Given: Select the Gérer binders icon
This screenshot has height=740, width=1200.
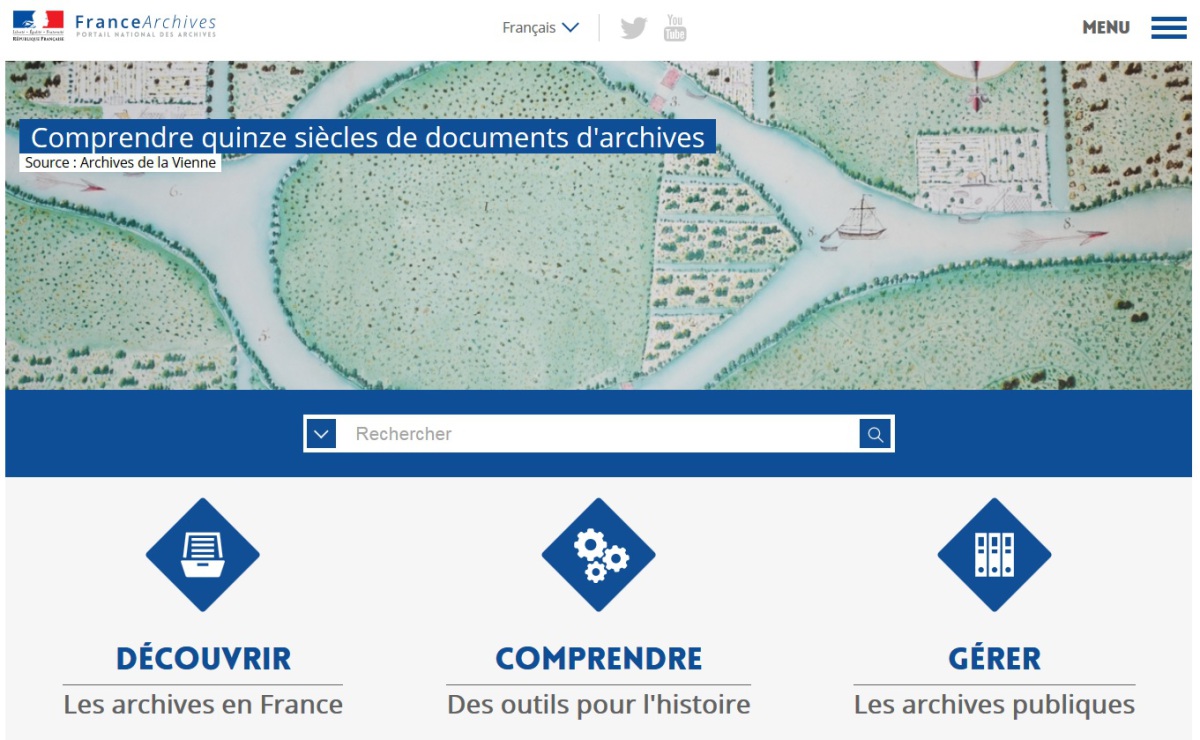Looking at the screenshot, I should click(994, 555).
